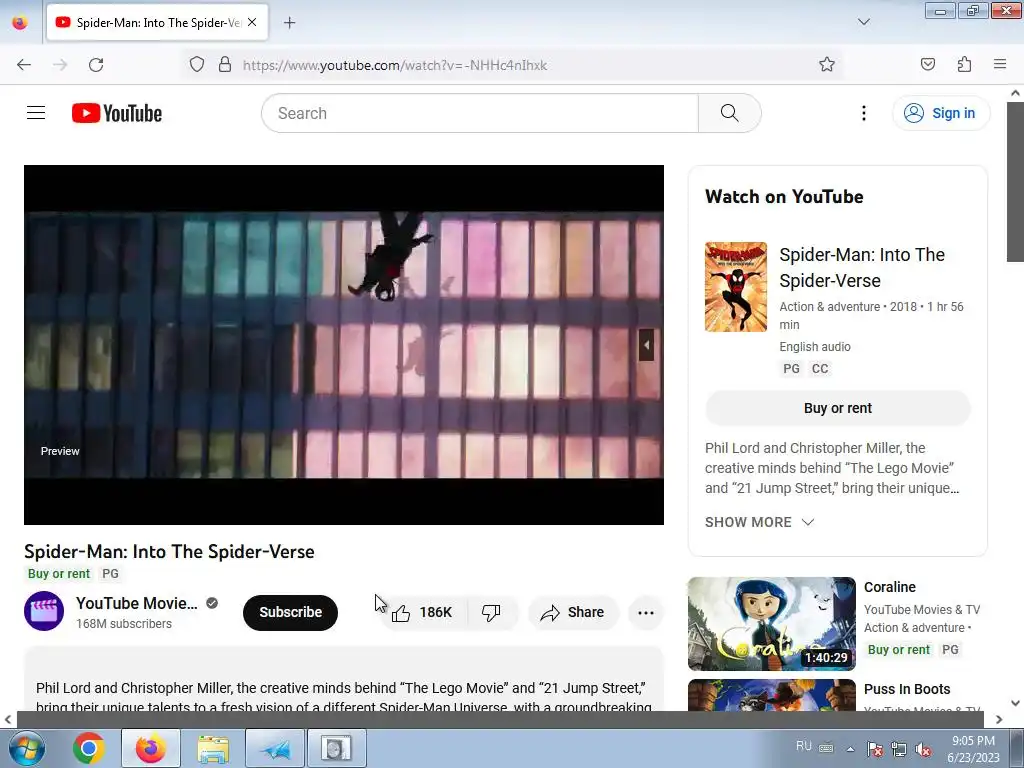Show hidden tray icons arrow
Screen dimensions: 1024x768
point(850,749)
